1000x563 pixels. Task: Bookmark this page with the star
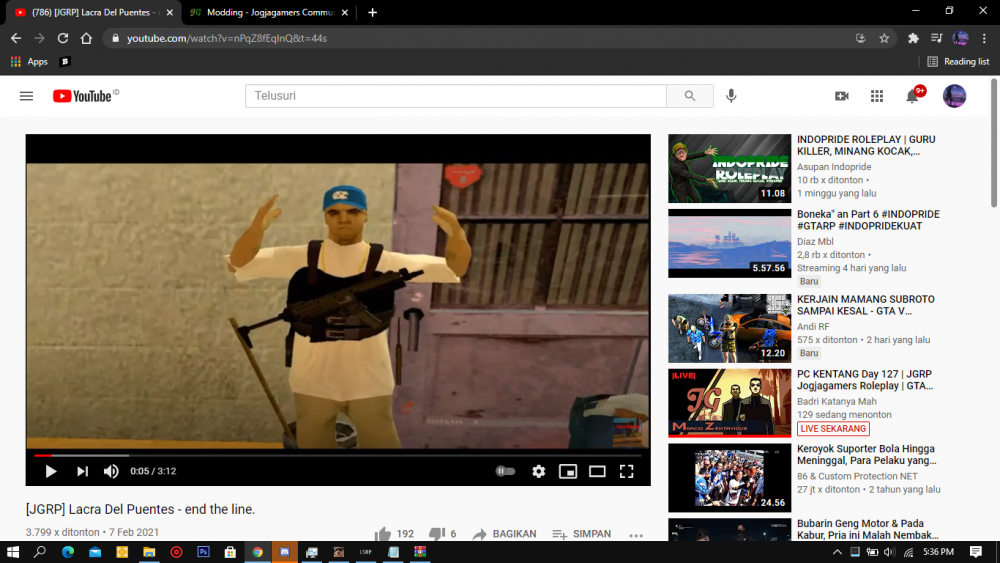coord(884,38)
